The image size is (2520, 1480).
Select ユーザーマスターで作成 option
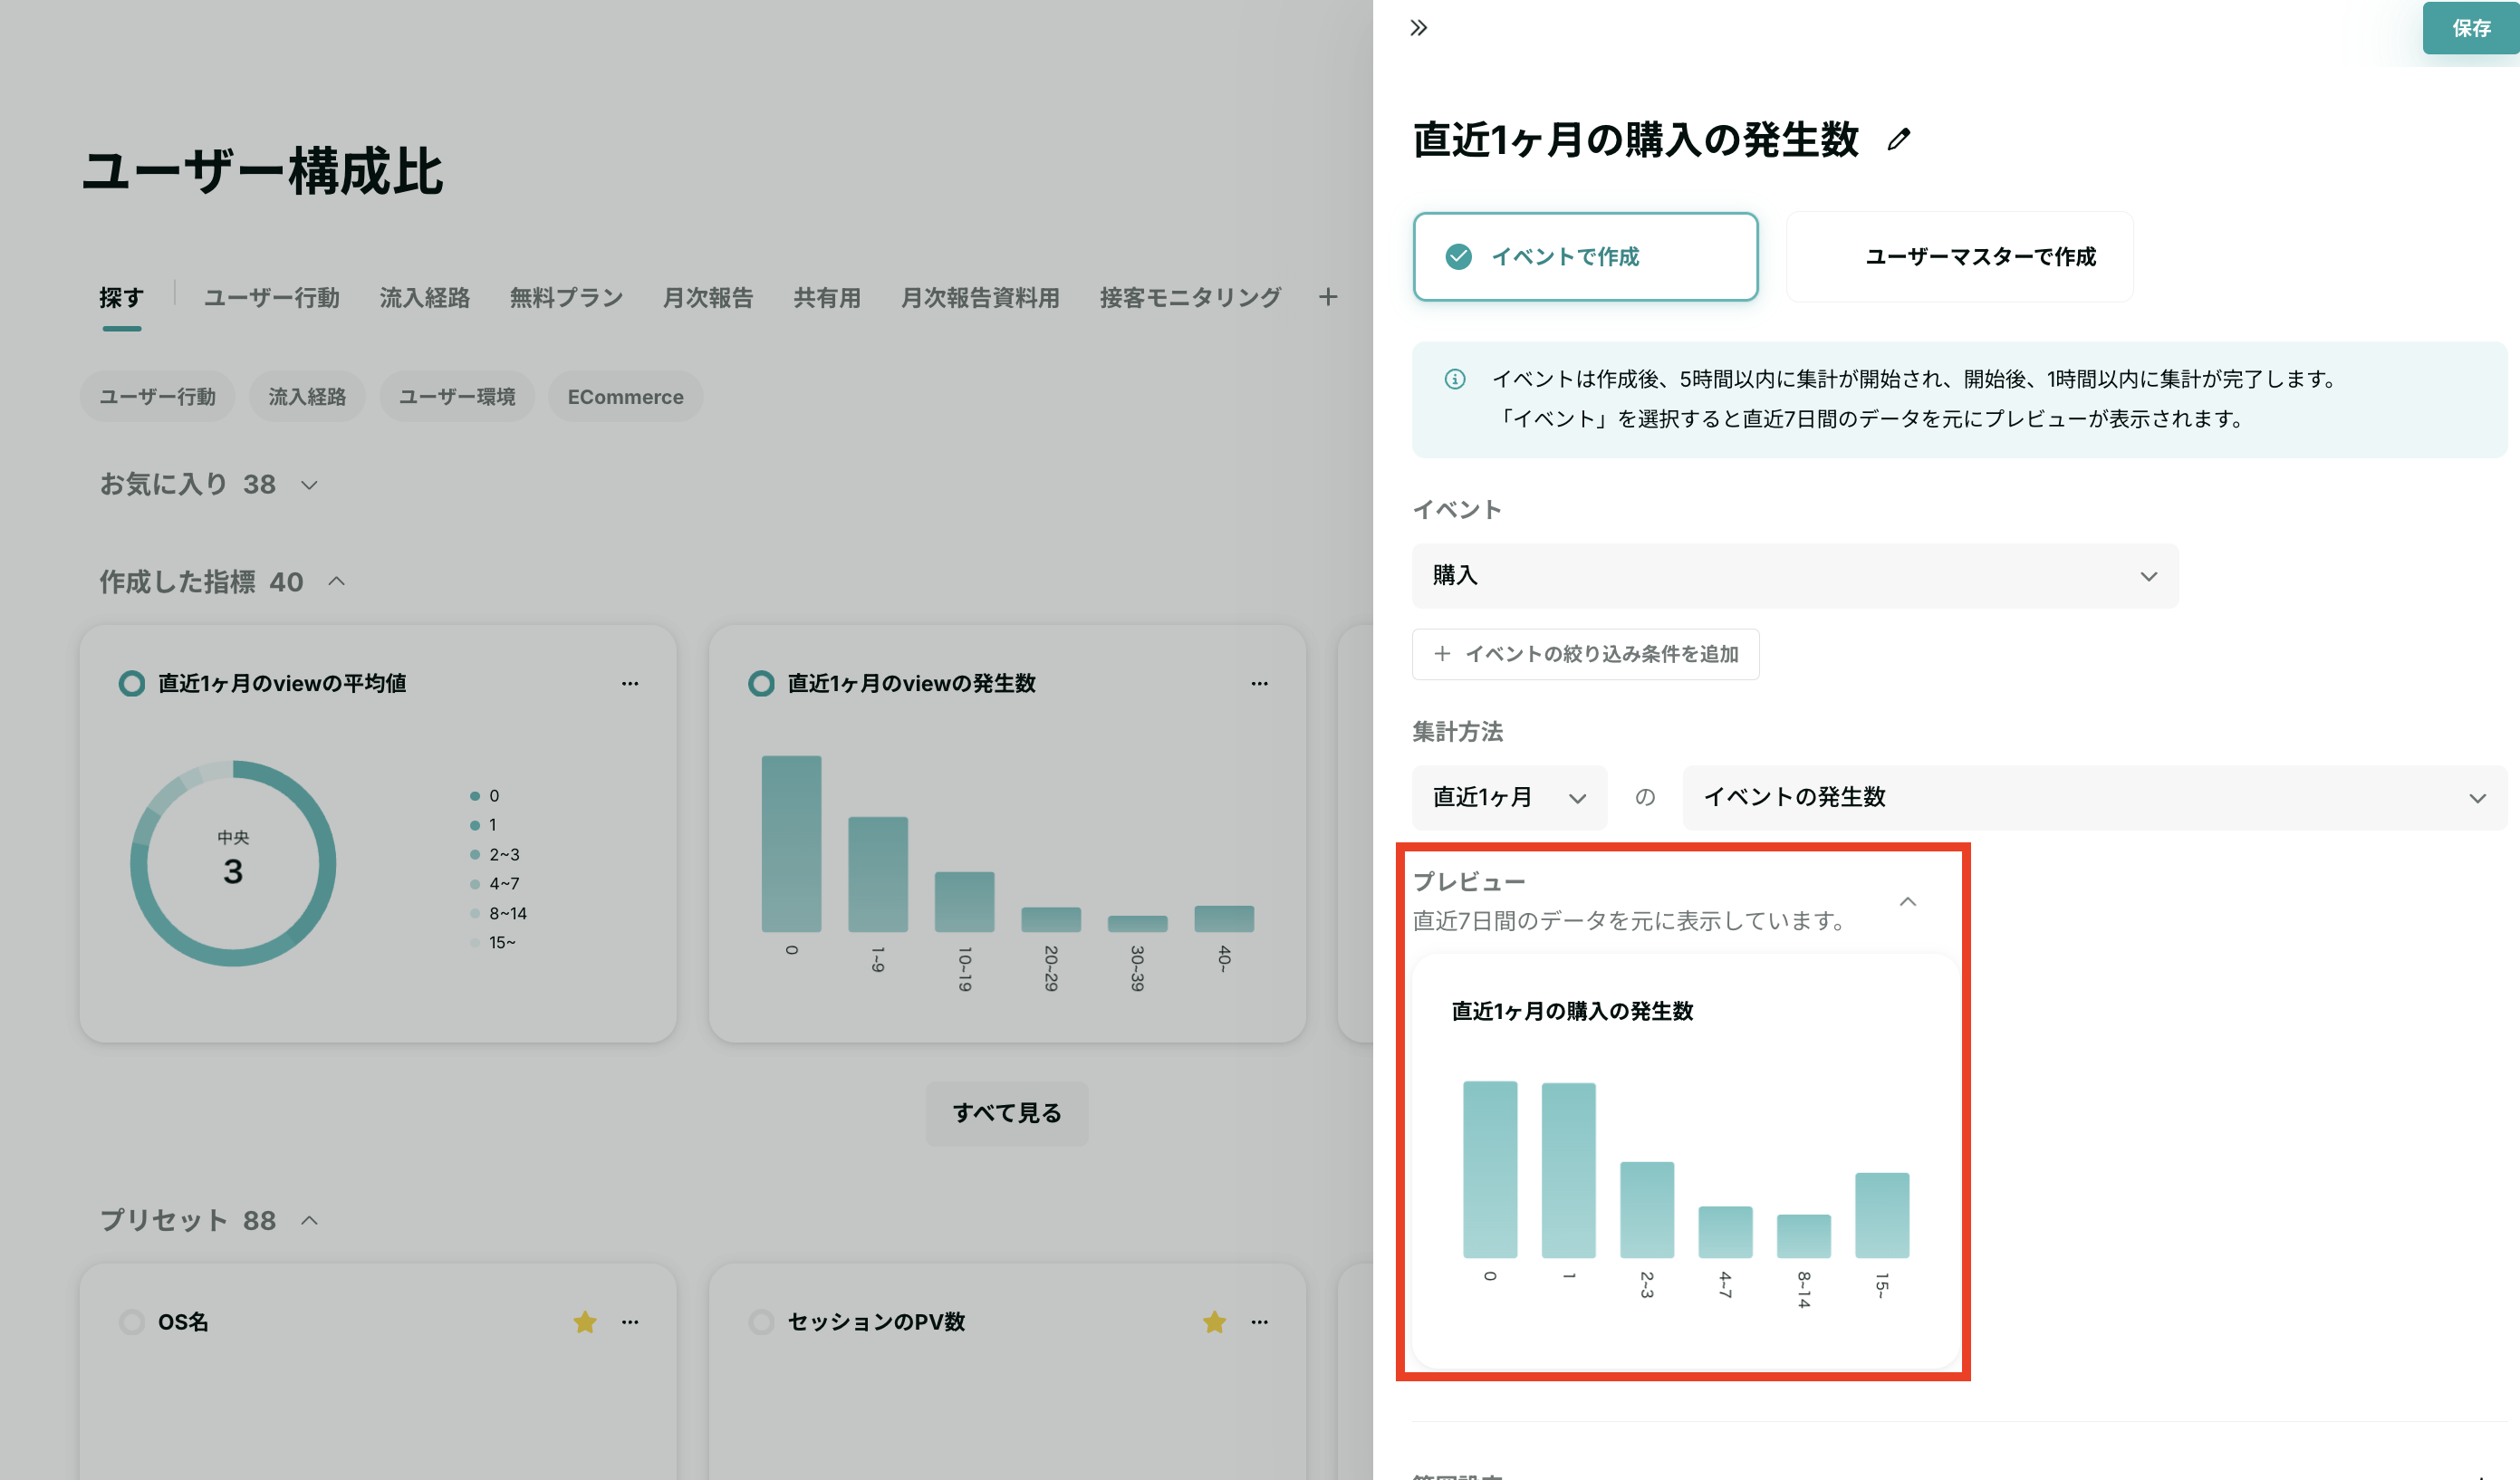point(1959,257)
